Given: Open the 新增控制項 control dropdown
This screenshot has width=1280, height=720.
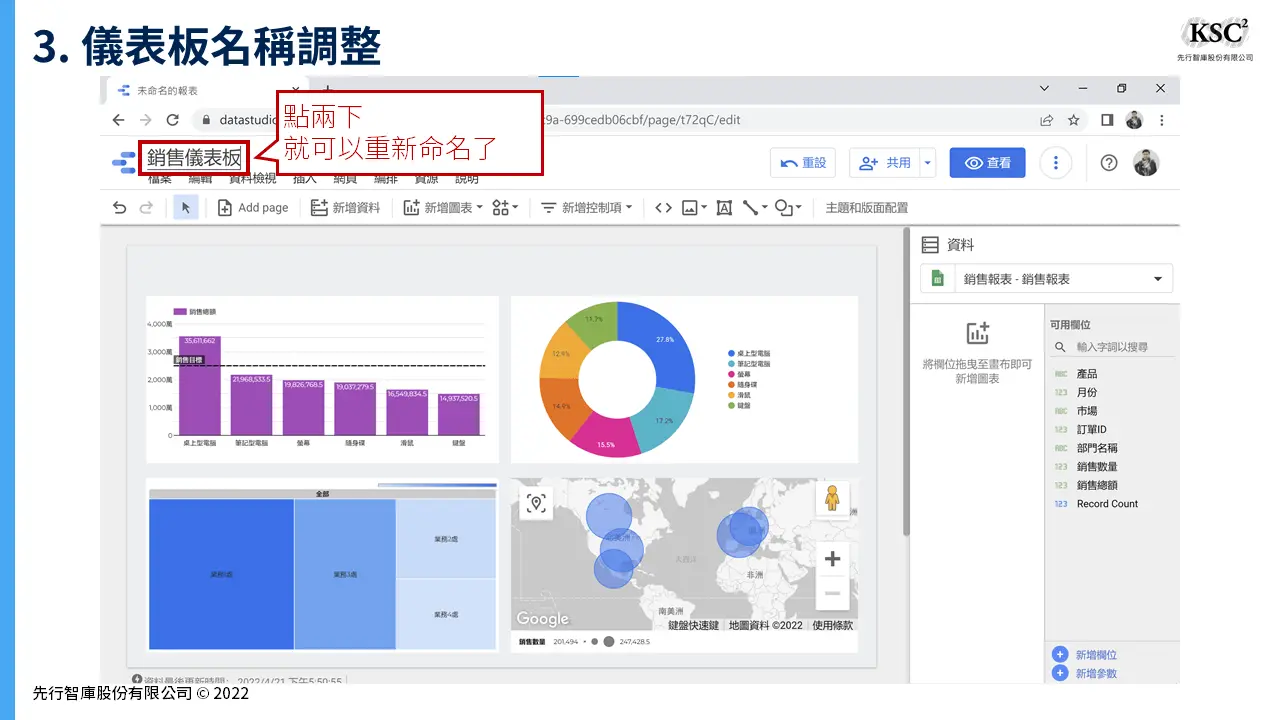Looking at the screenshot, I should point(586,207).
